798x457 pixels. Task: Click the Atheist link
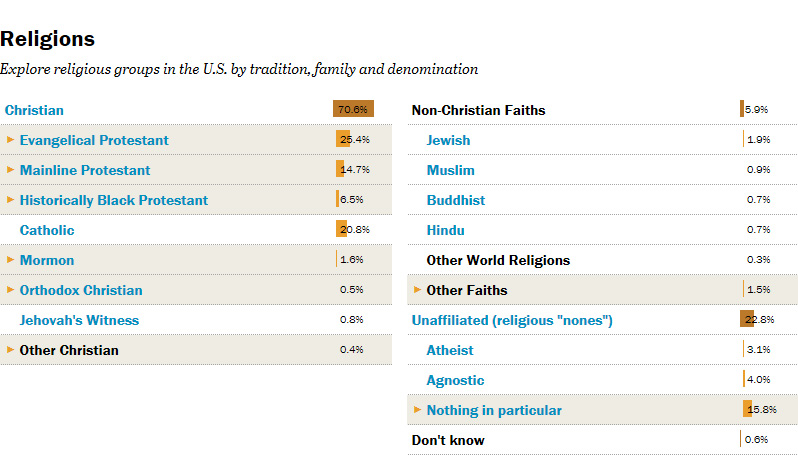click(450, 350)
